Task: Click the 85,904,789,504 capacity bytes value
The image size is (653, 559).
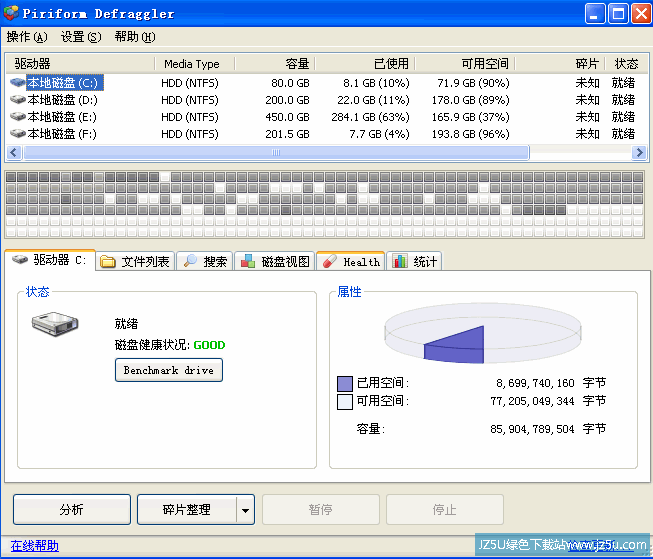Action: tap(532, 429)
